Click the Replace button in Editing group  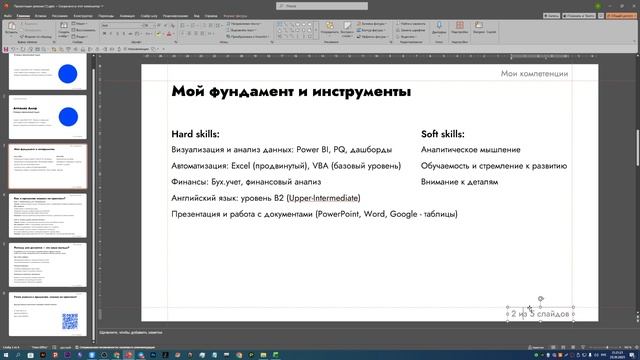pos(411,30)
